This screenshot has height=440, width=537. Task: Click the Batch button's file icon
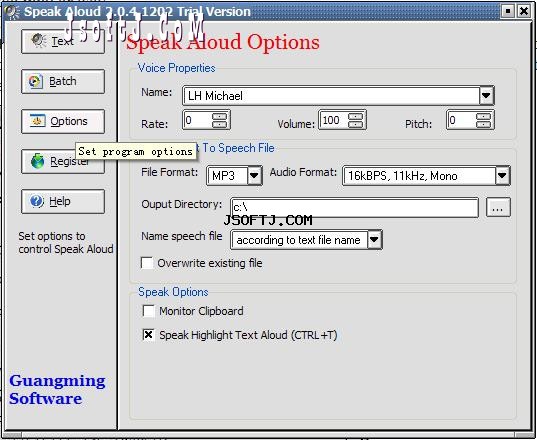tap(36, 81)
